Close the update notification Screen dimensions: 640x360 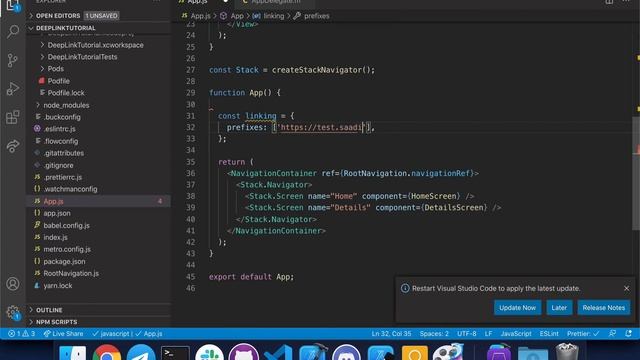[x=627, y=288]
